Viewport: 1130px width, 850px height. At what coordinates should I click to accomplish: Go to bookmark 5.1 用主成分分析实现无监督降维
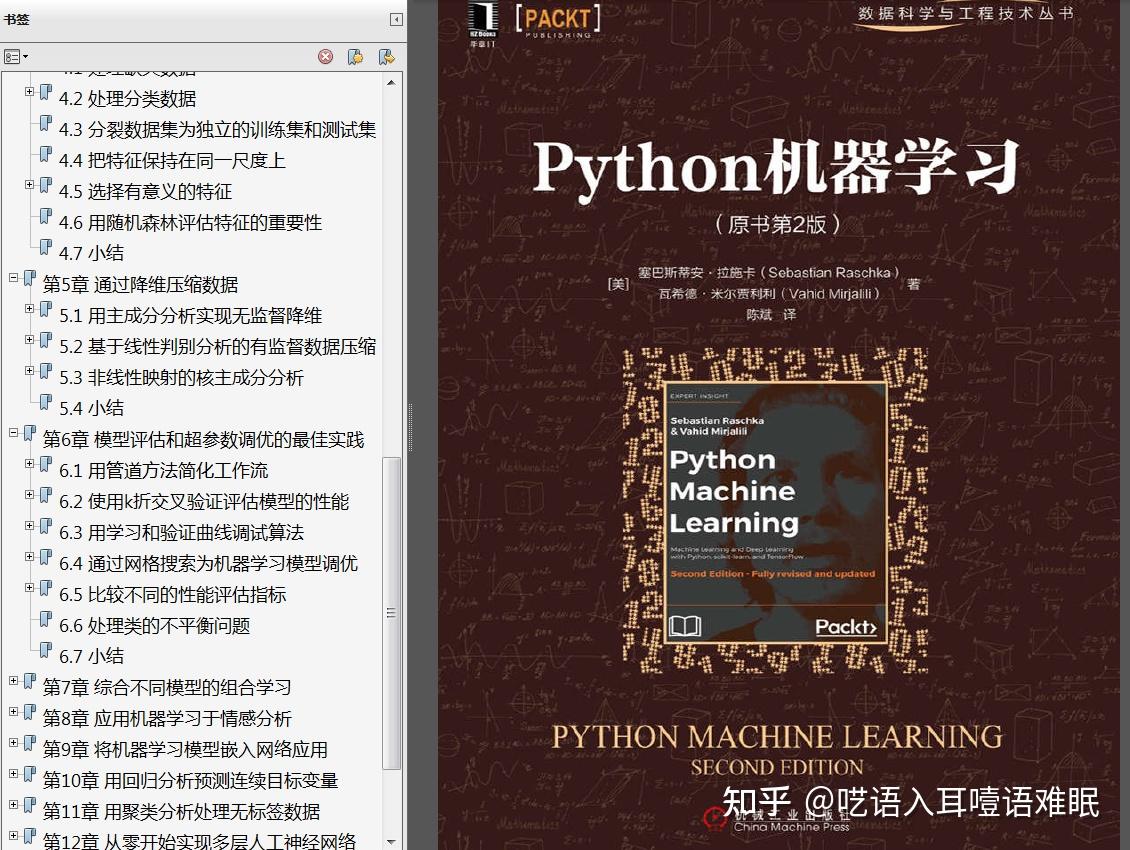tap(190, 316)
